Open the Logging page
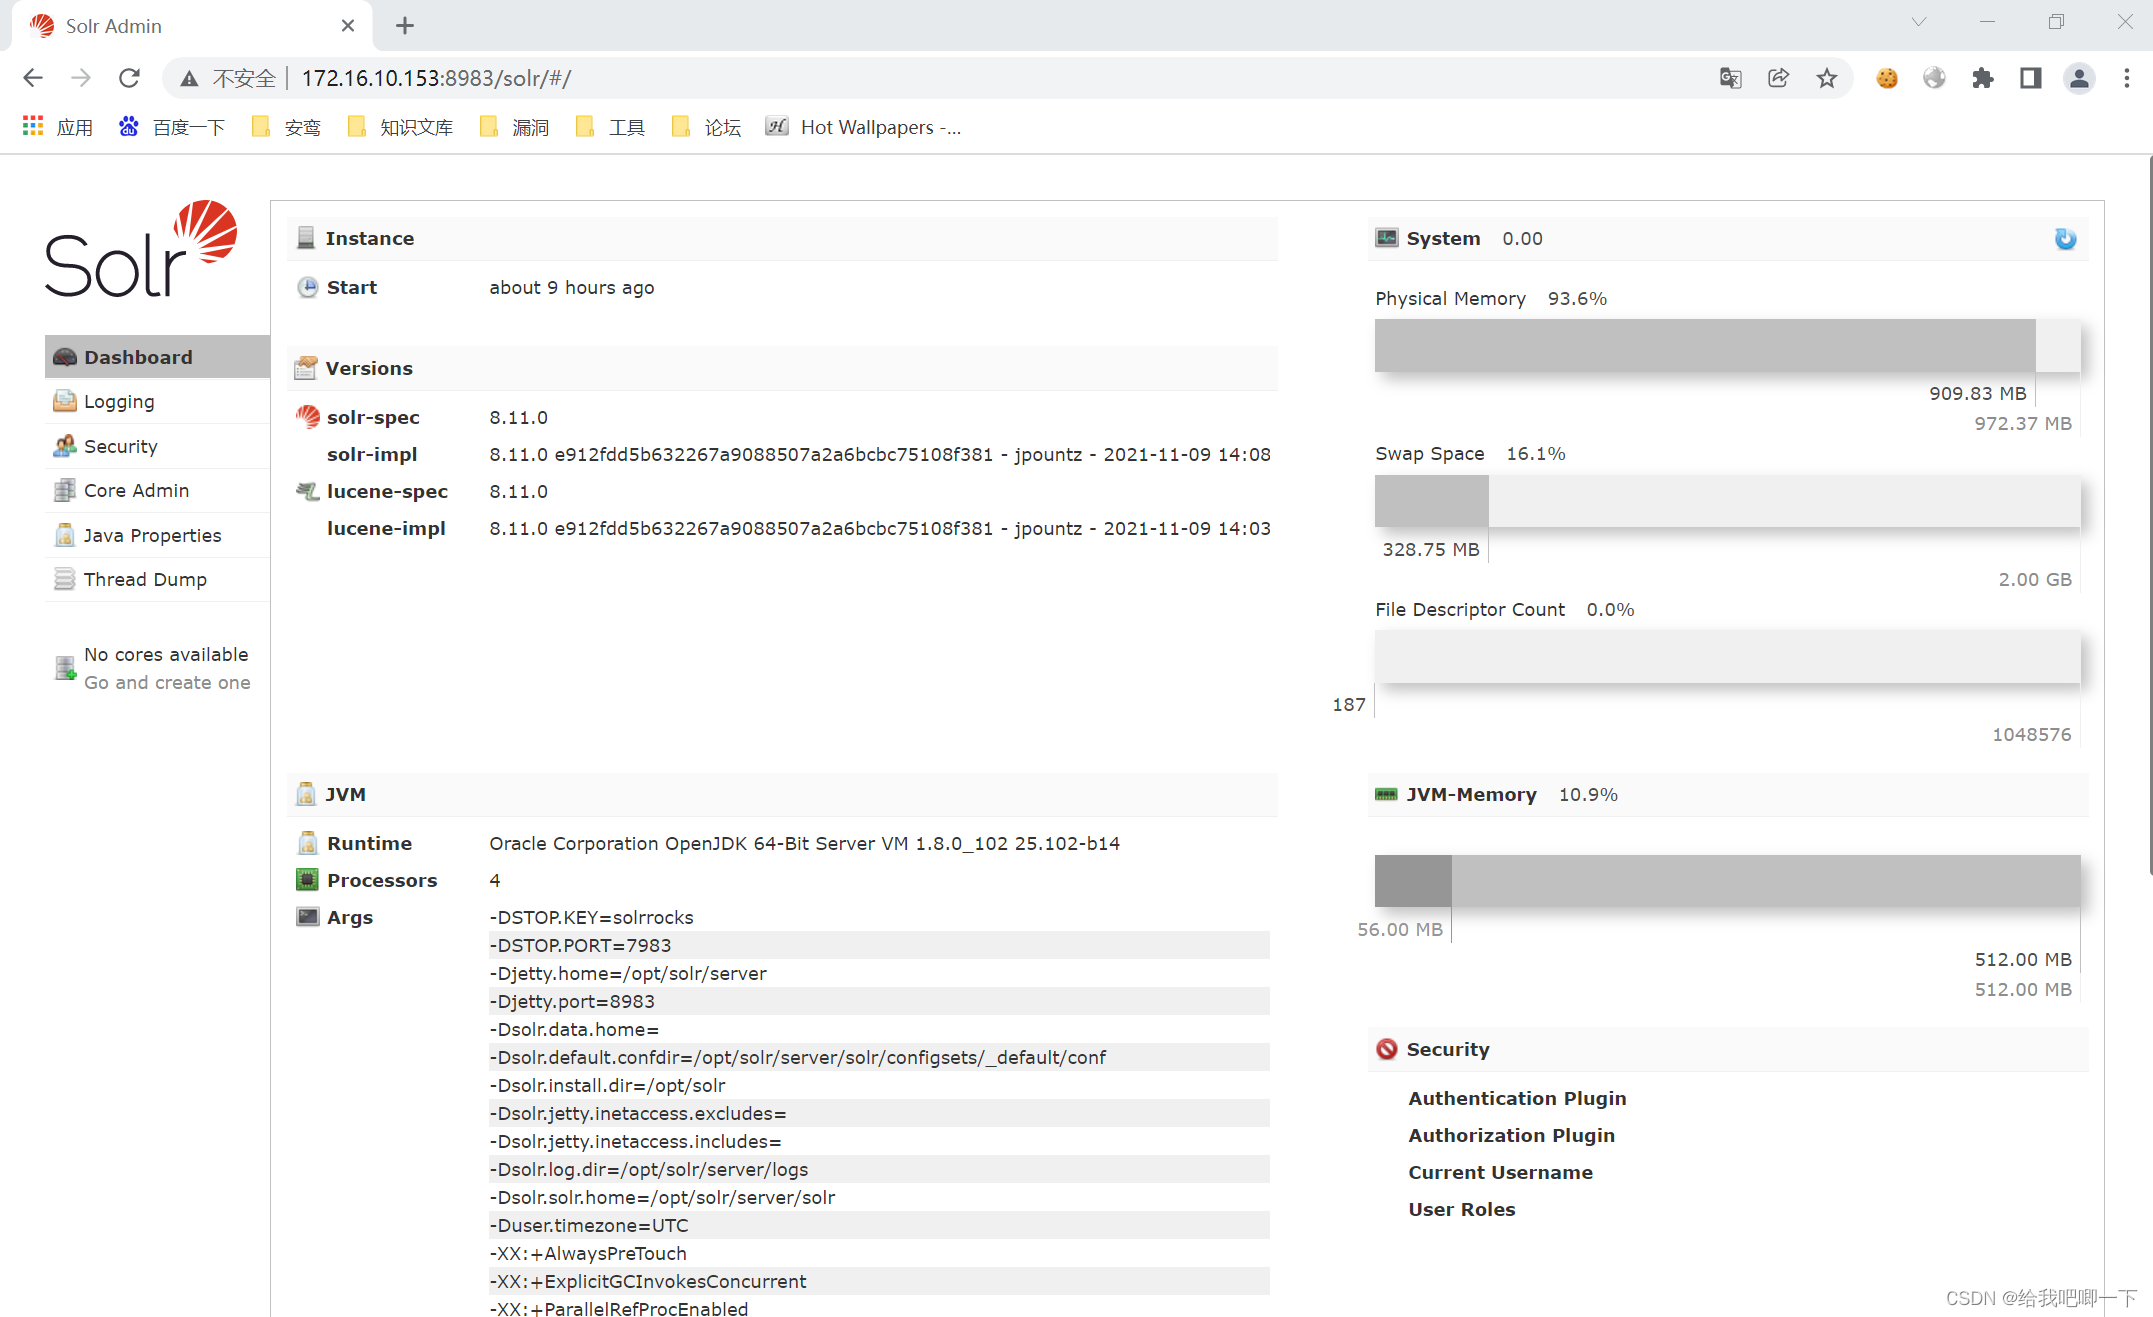Image resolution: width=2153 pixels, height=1317 pixels. tap(119, 402)
